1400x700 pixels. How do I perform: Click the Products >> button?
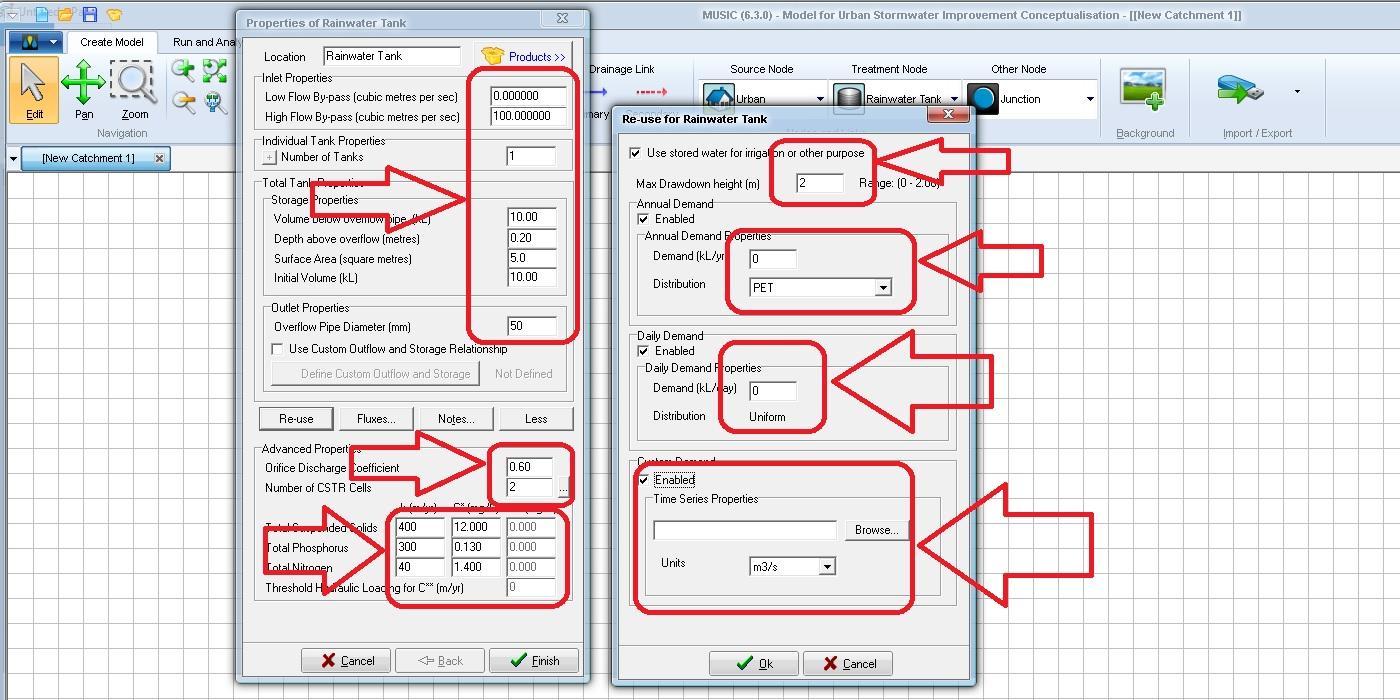coord(523,56)
